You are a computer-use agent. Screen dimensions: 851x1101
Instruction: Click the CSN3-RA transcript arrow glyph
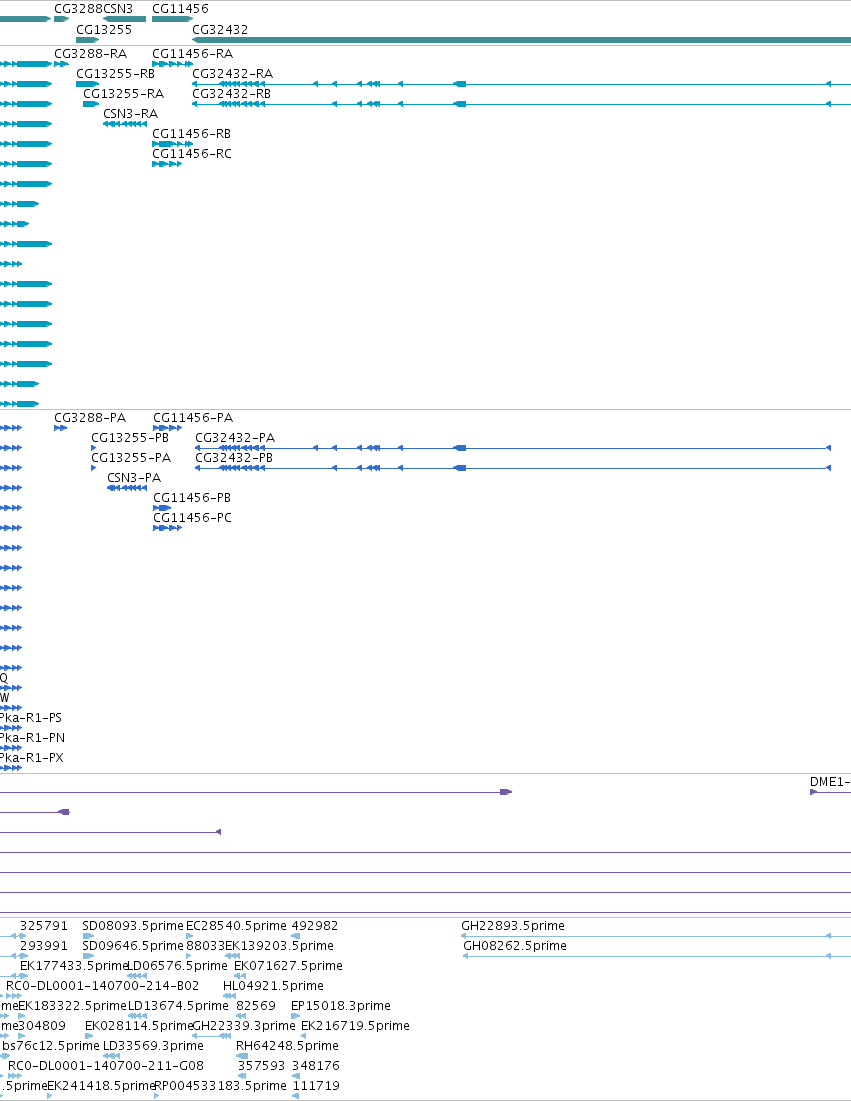click(x=125, y=124)
